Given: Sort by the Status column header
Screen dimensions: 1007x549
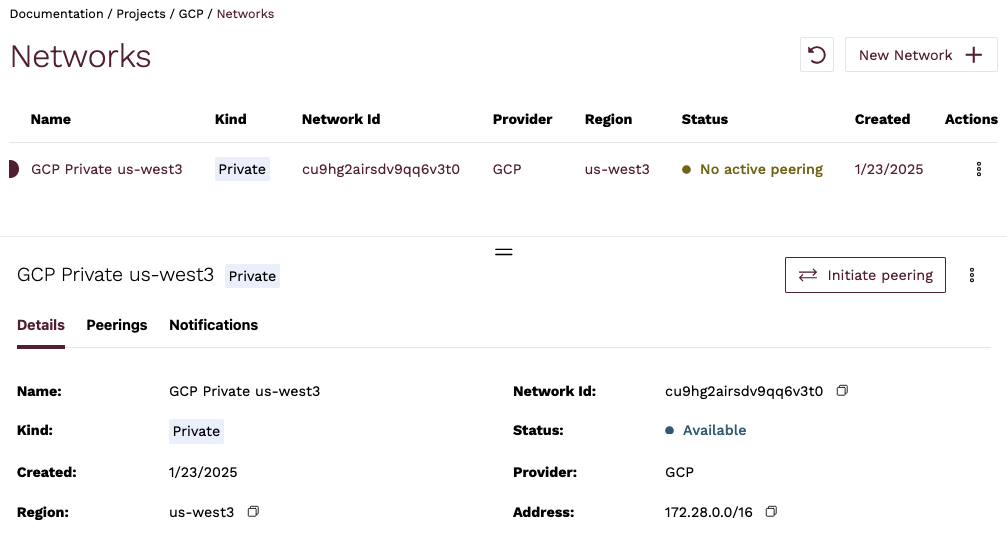Looking at the screenshot, I should tap(704, 119).
